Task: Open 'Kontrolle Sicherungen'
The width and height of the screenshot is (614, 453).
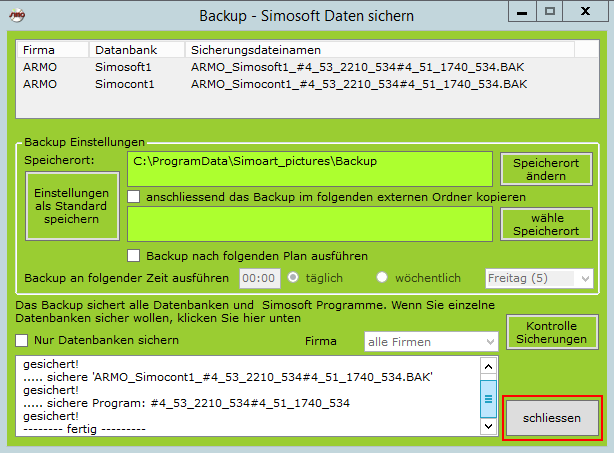Action: pyautogui.click(x=551, y=333)
